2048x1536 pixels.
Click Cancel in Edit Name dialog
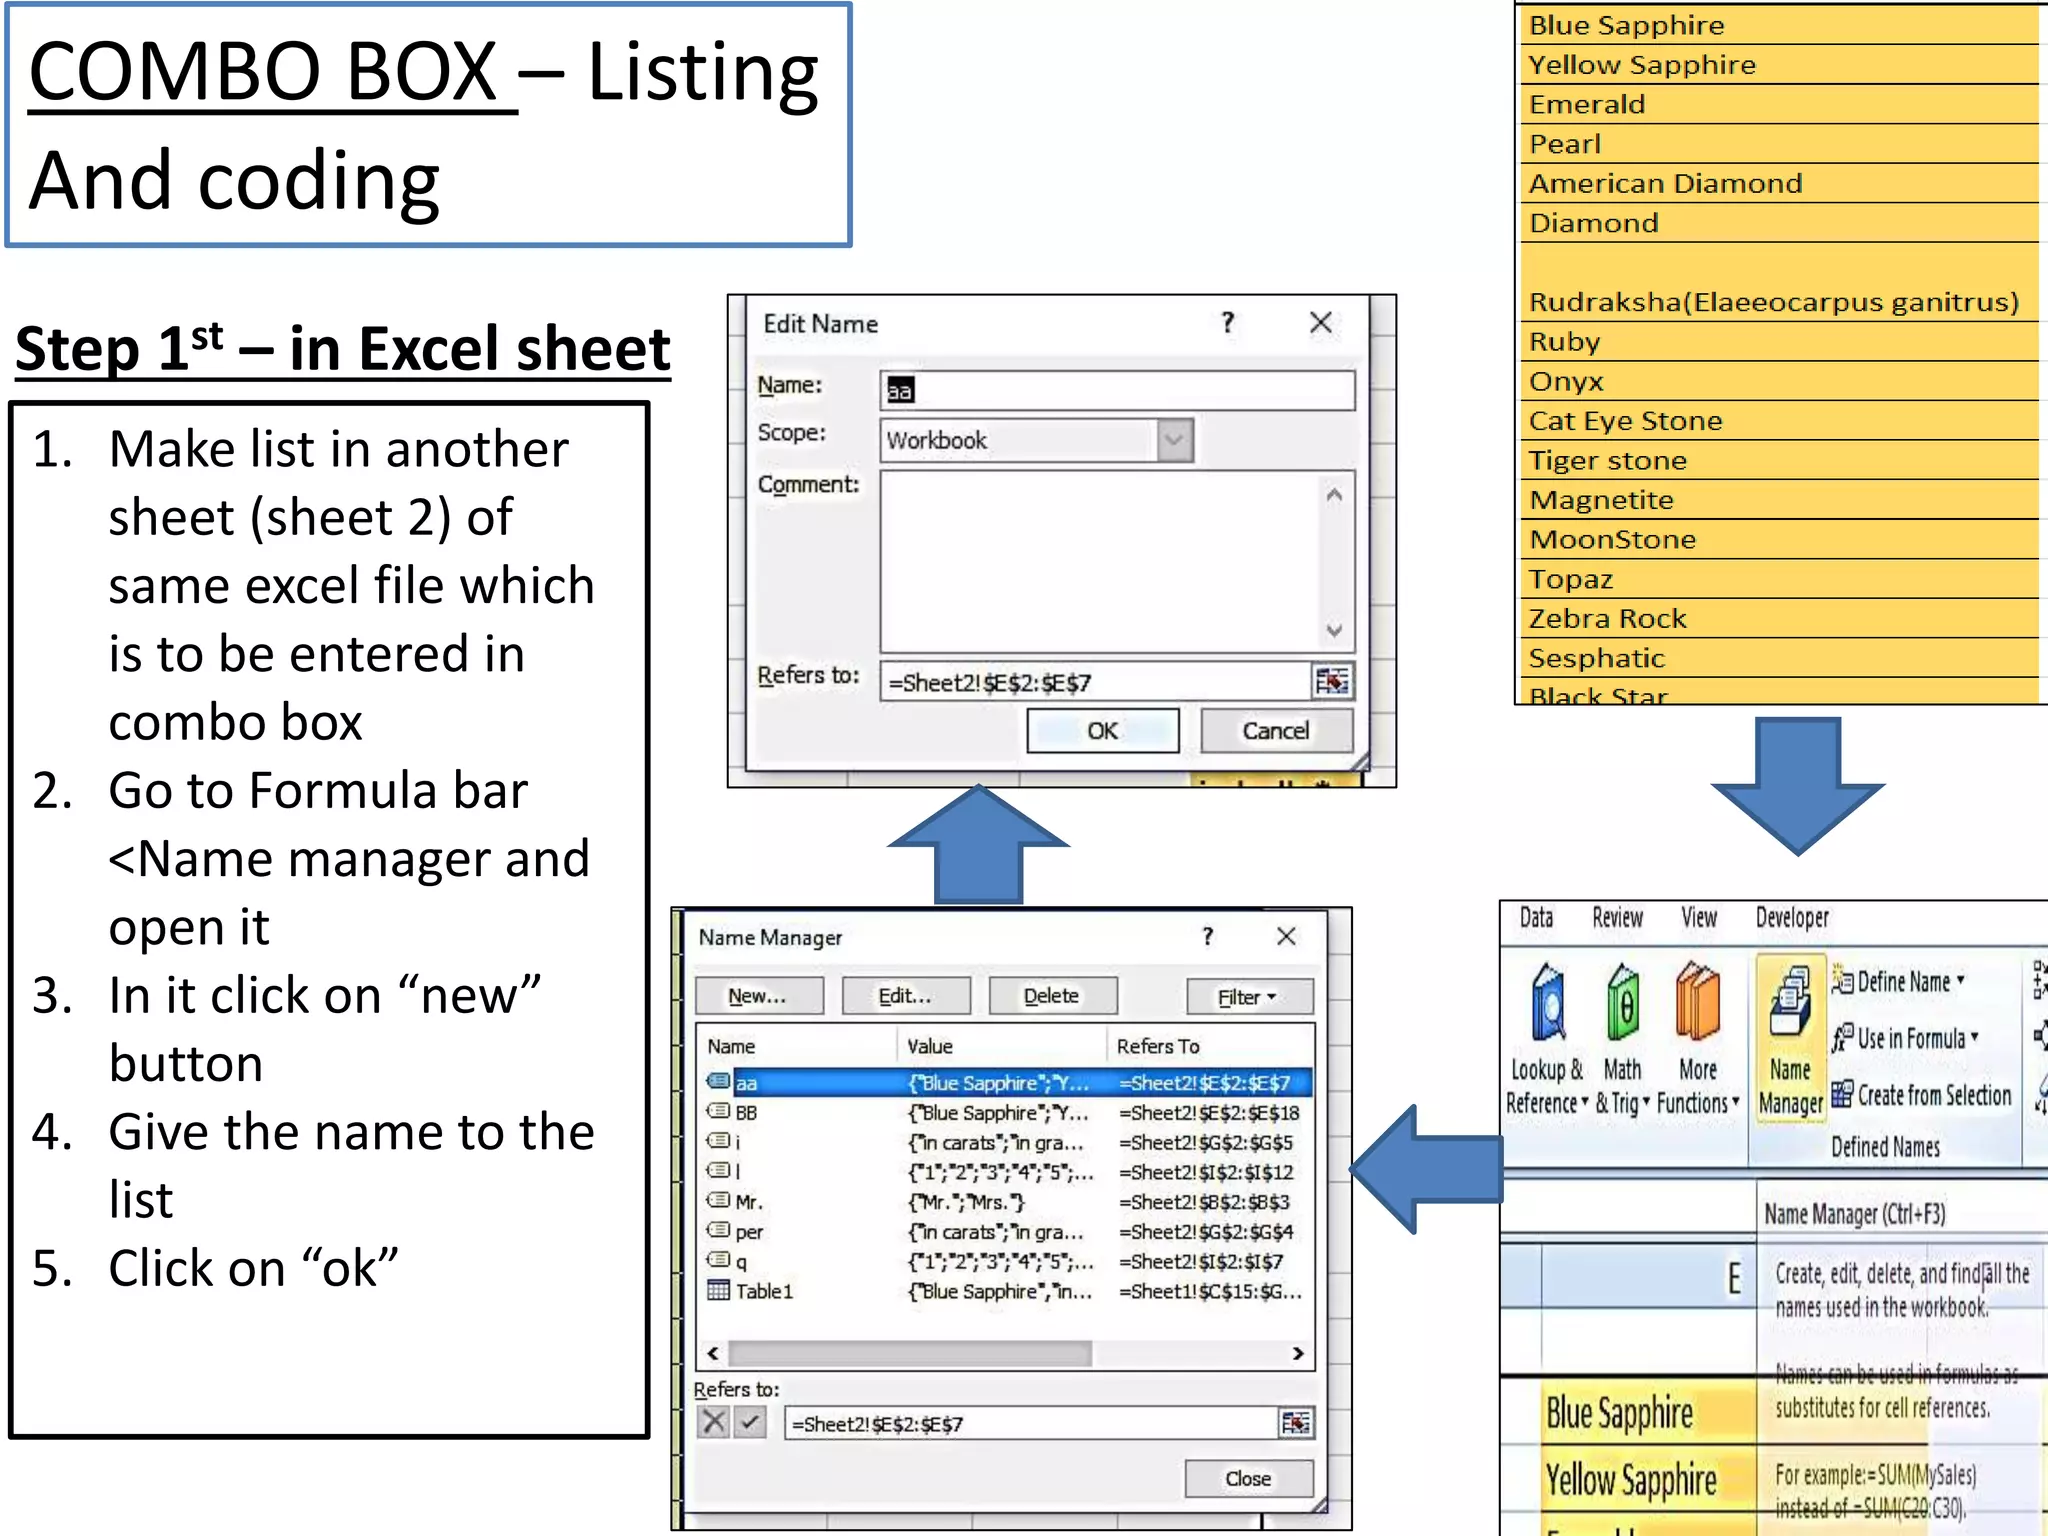pyautogui.click(x=1276, y=731)
